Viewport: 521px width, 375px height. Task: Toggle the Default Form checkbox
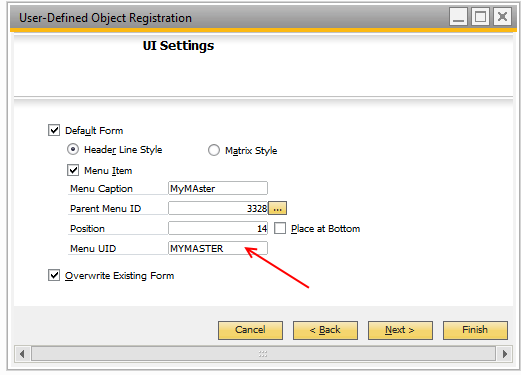(54, 130)
